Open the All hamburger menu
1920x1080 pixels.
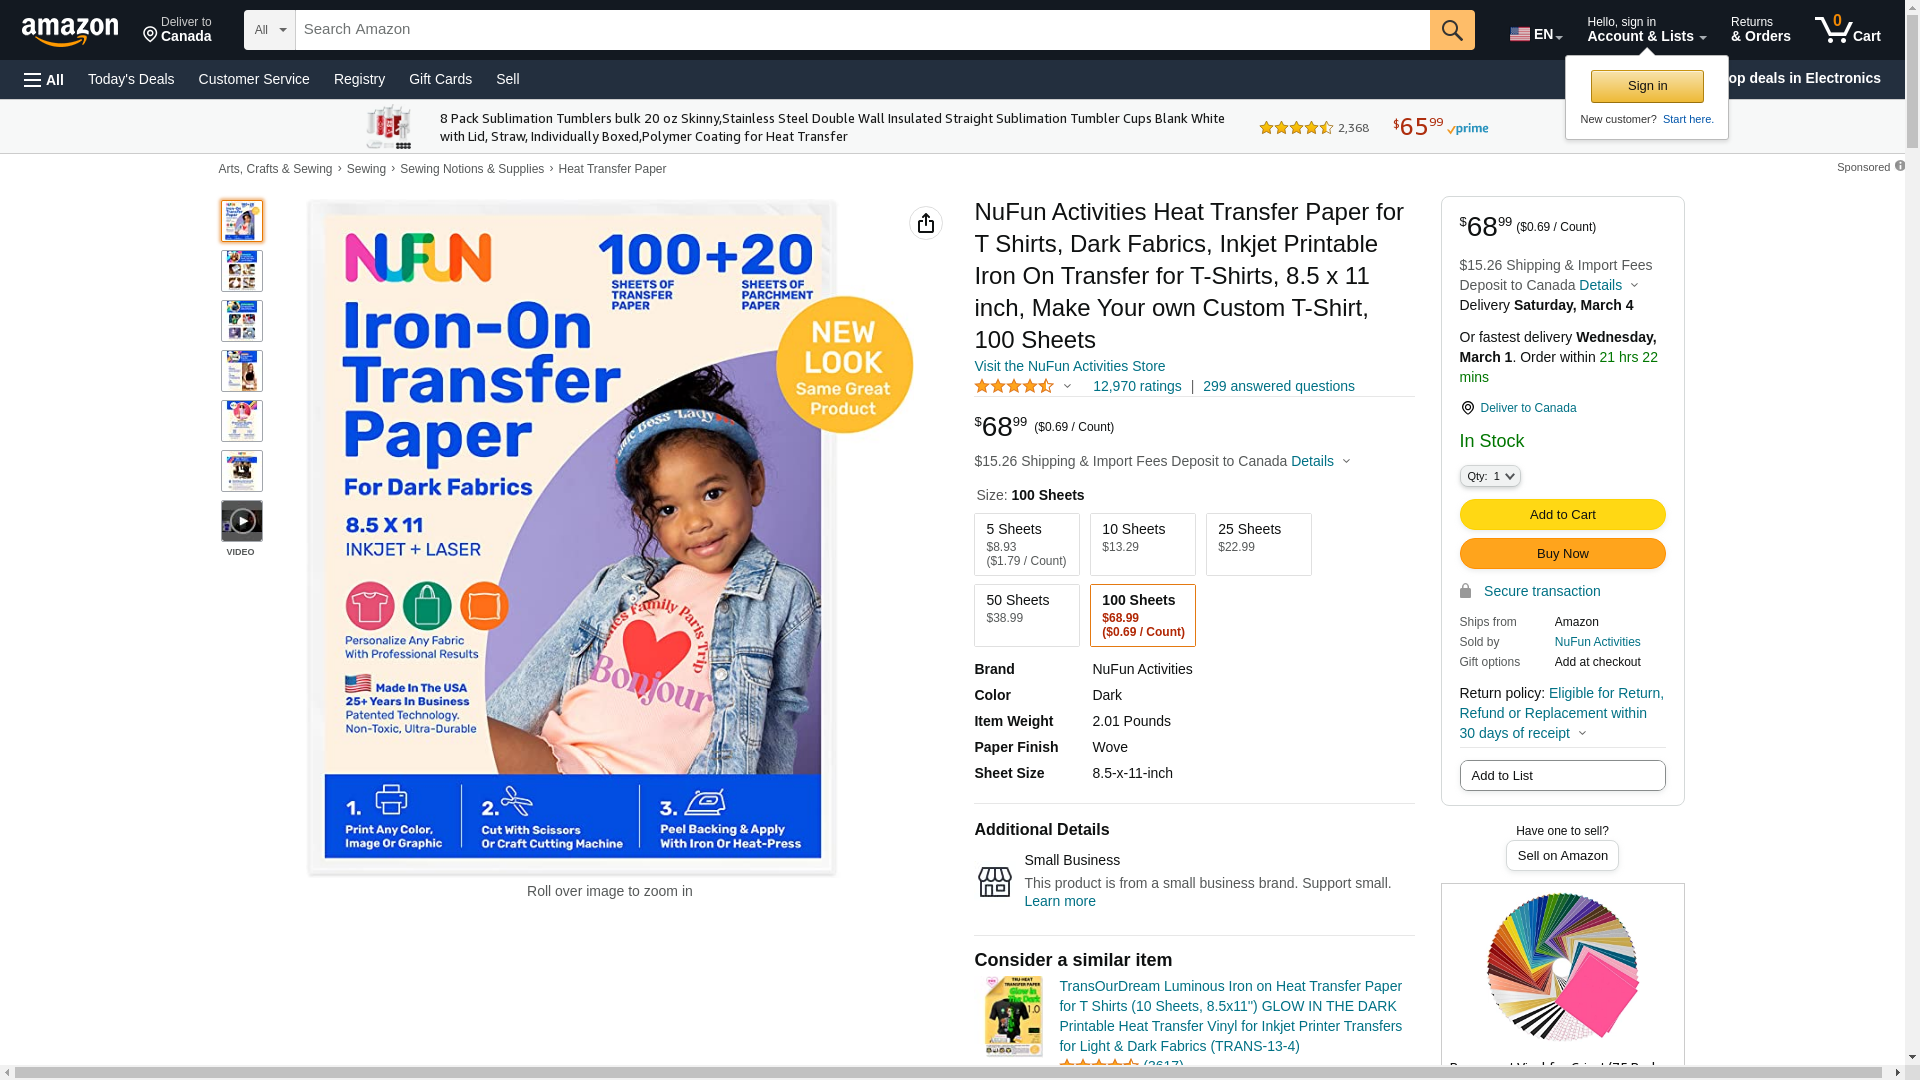[44, 80]
